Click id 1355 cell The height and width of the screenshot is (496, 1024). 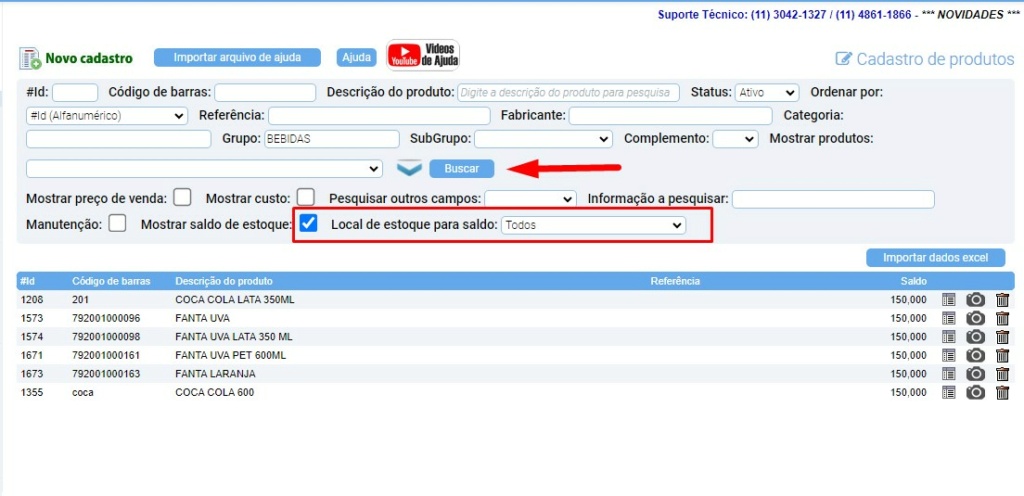click(x=31, y=393)
